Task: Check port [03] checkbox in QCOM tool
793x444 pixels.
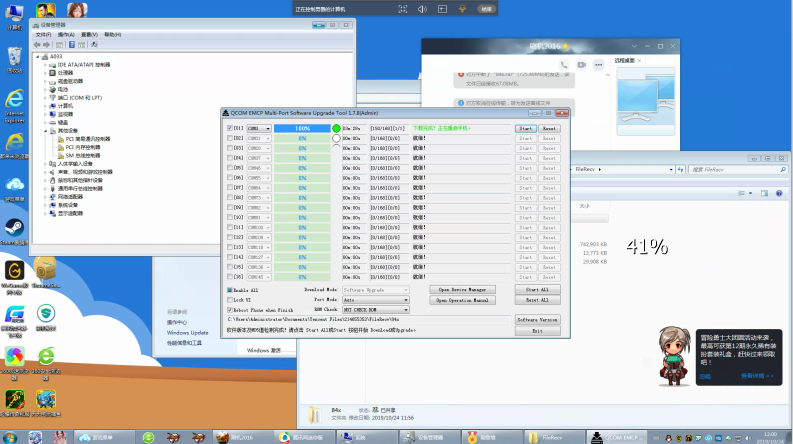Action: (x=230, y=148)
